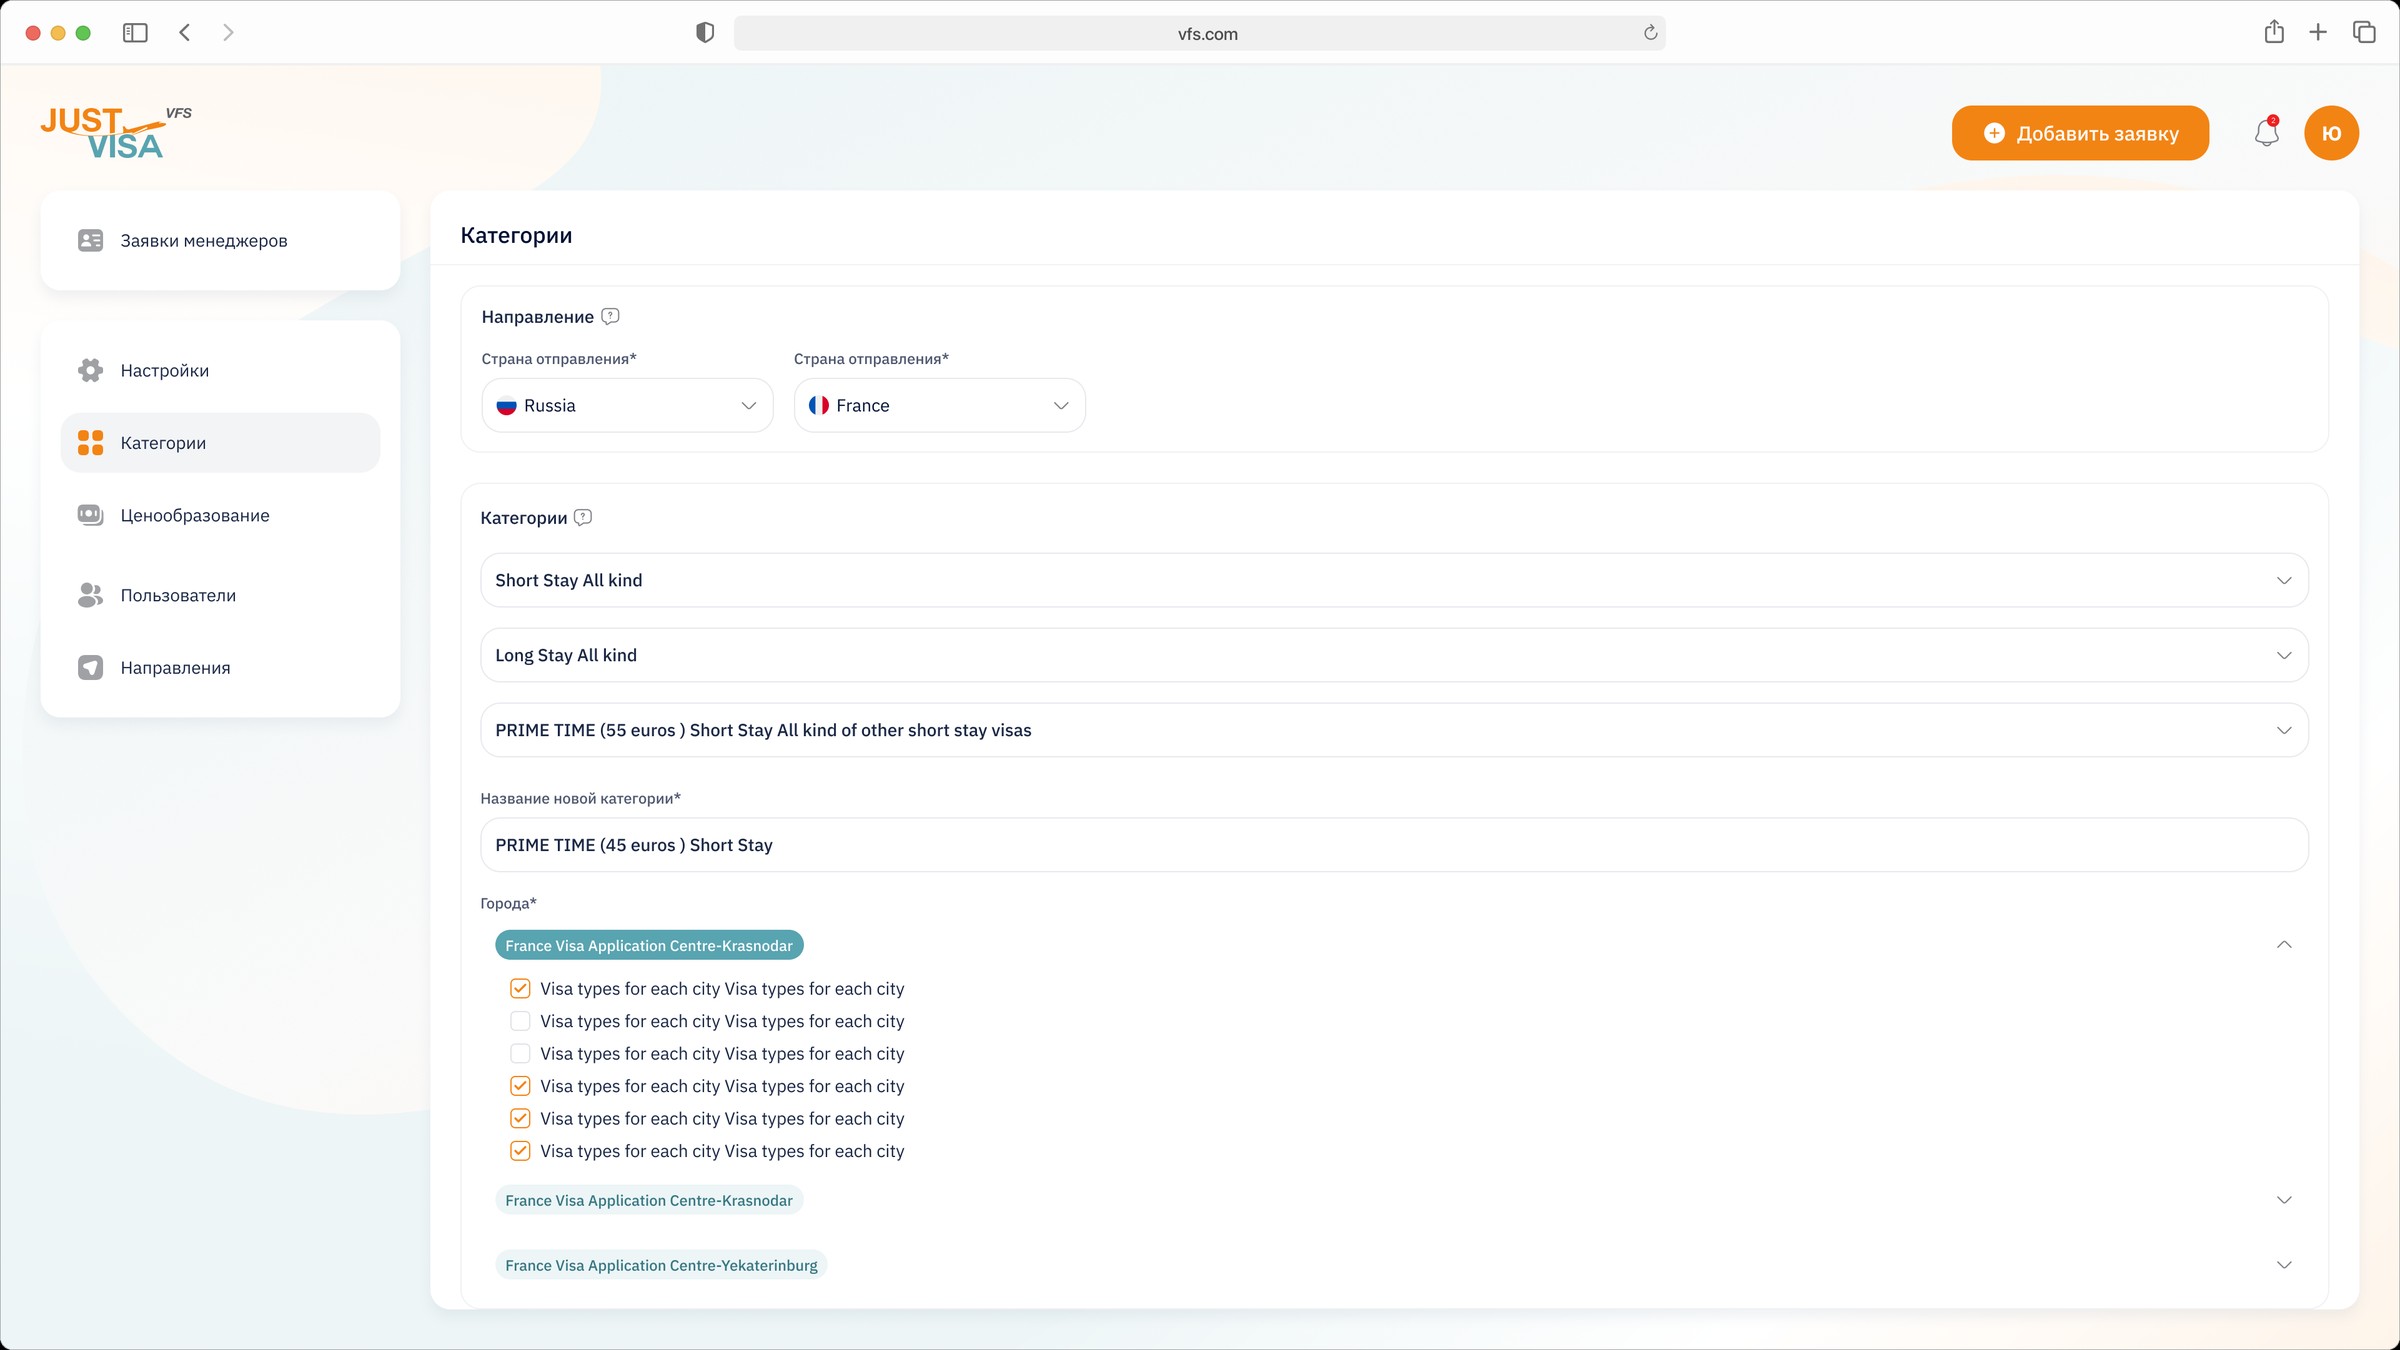This screenshot has height=1350, width=2400.
Task: Open Ценообразование menu item
Action: point(220,515)
